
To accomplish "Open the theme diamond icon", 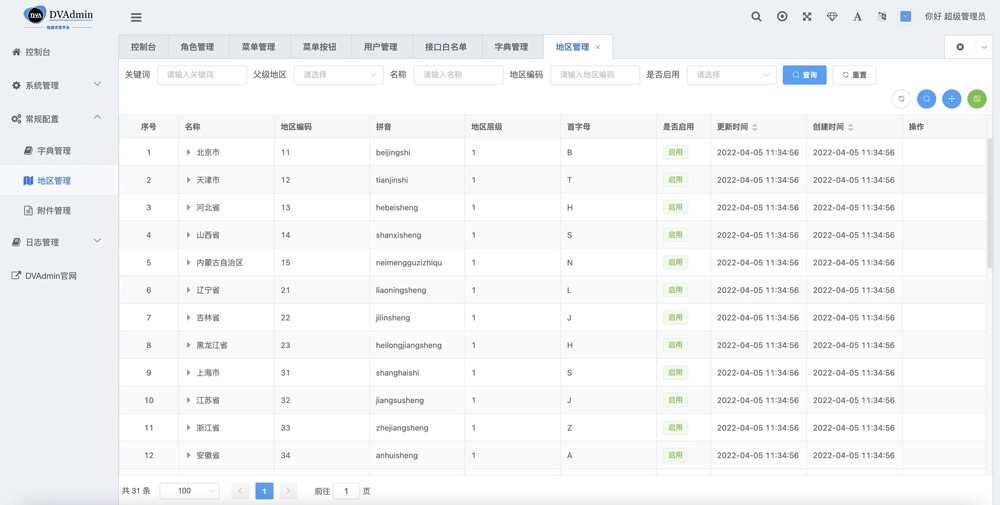I will 832,17.
